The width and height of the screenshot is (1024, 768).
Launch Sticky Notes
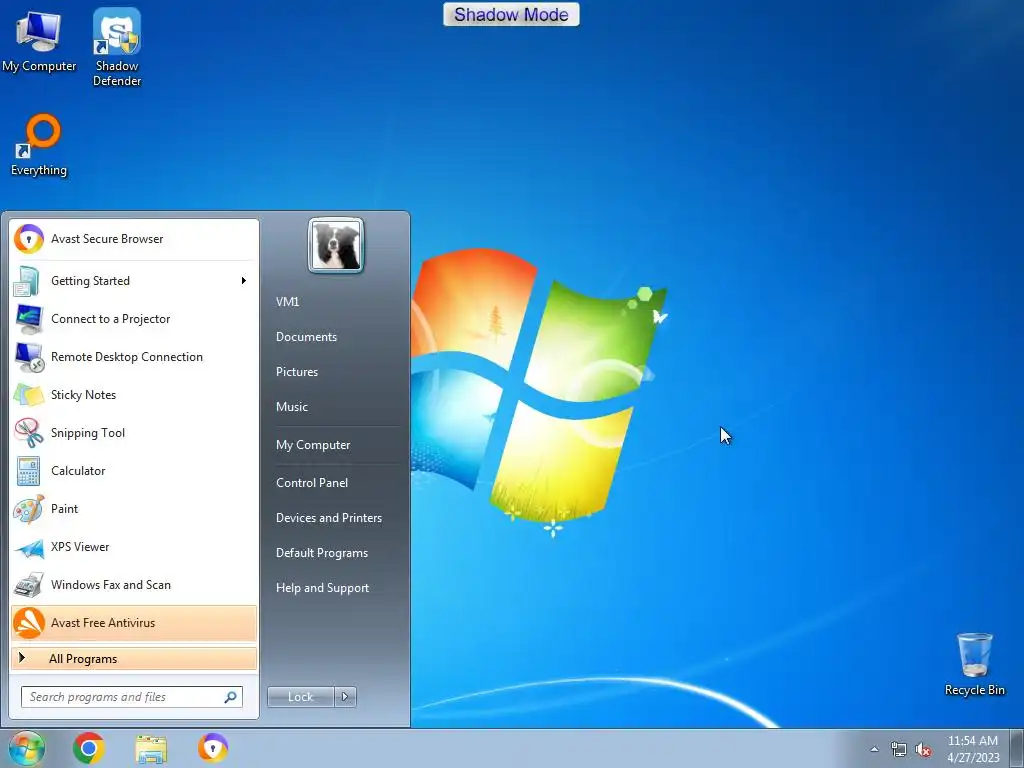click(x=134, y=394)
